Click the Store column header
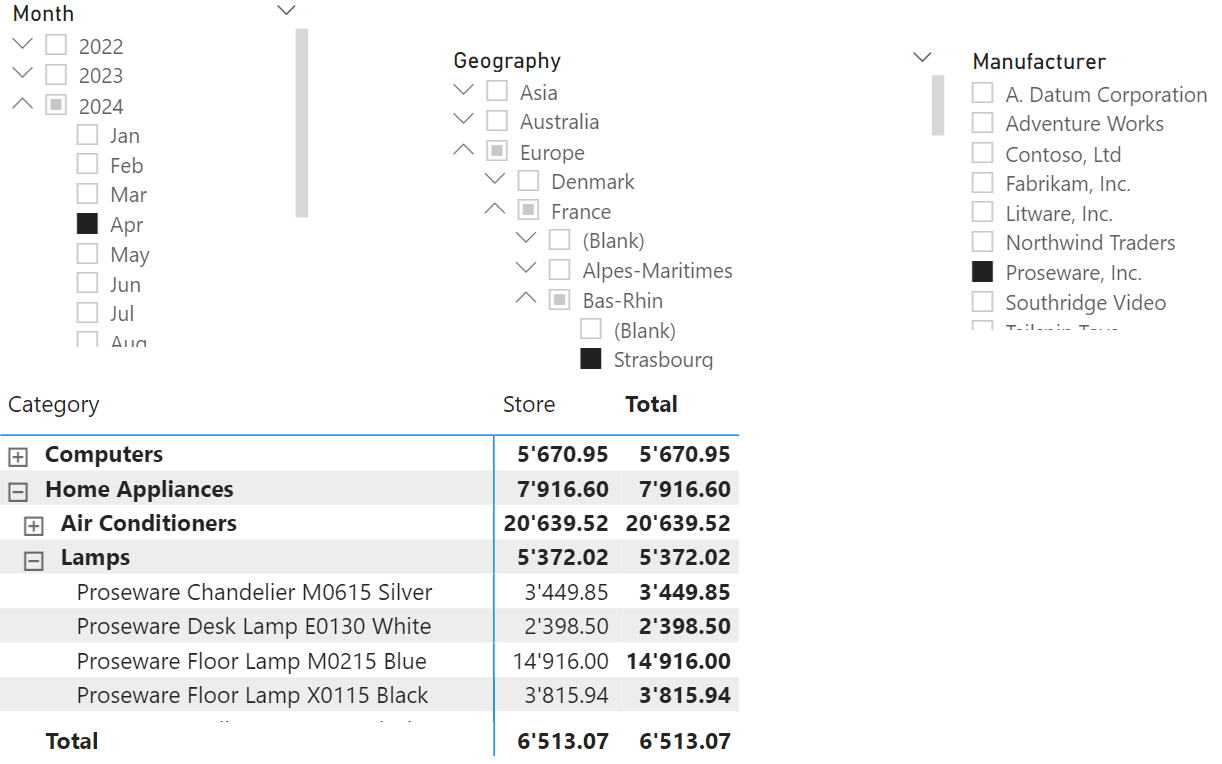 (x=529, y=405)
